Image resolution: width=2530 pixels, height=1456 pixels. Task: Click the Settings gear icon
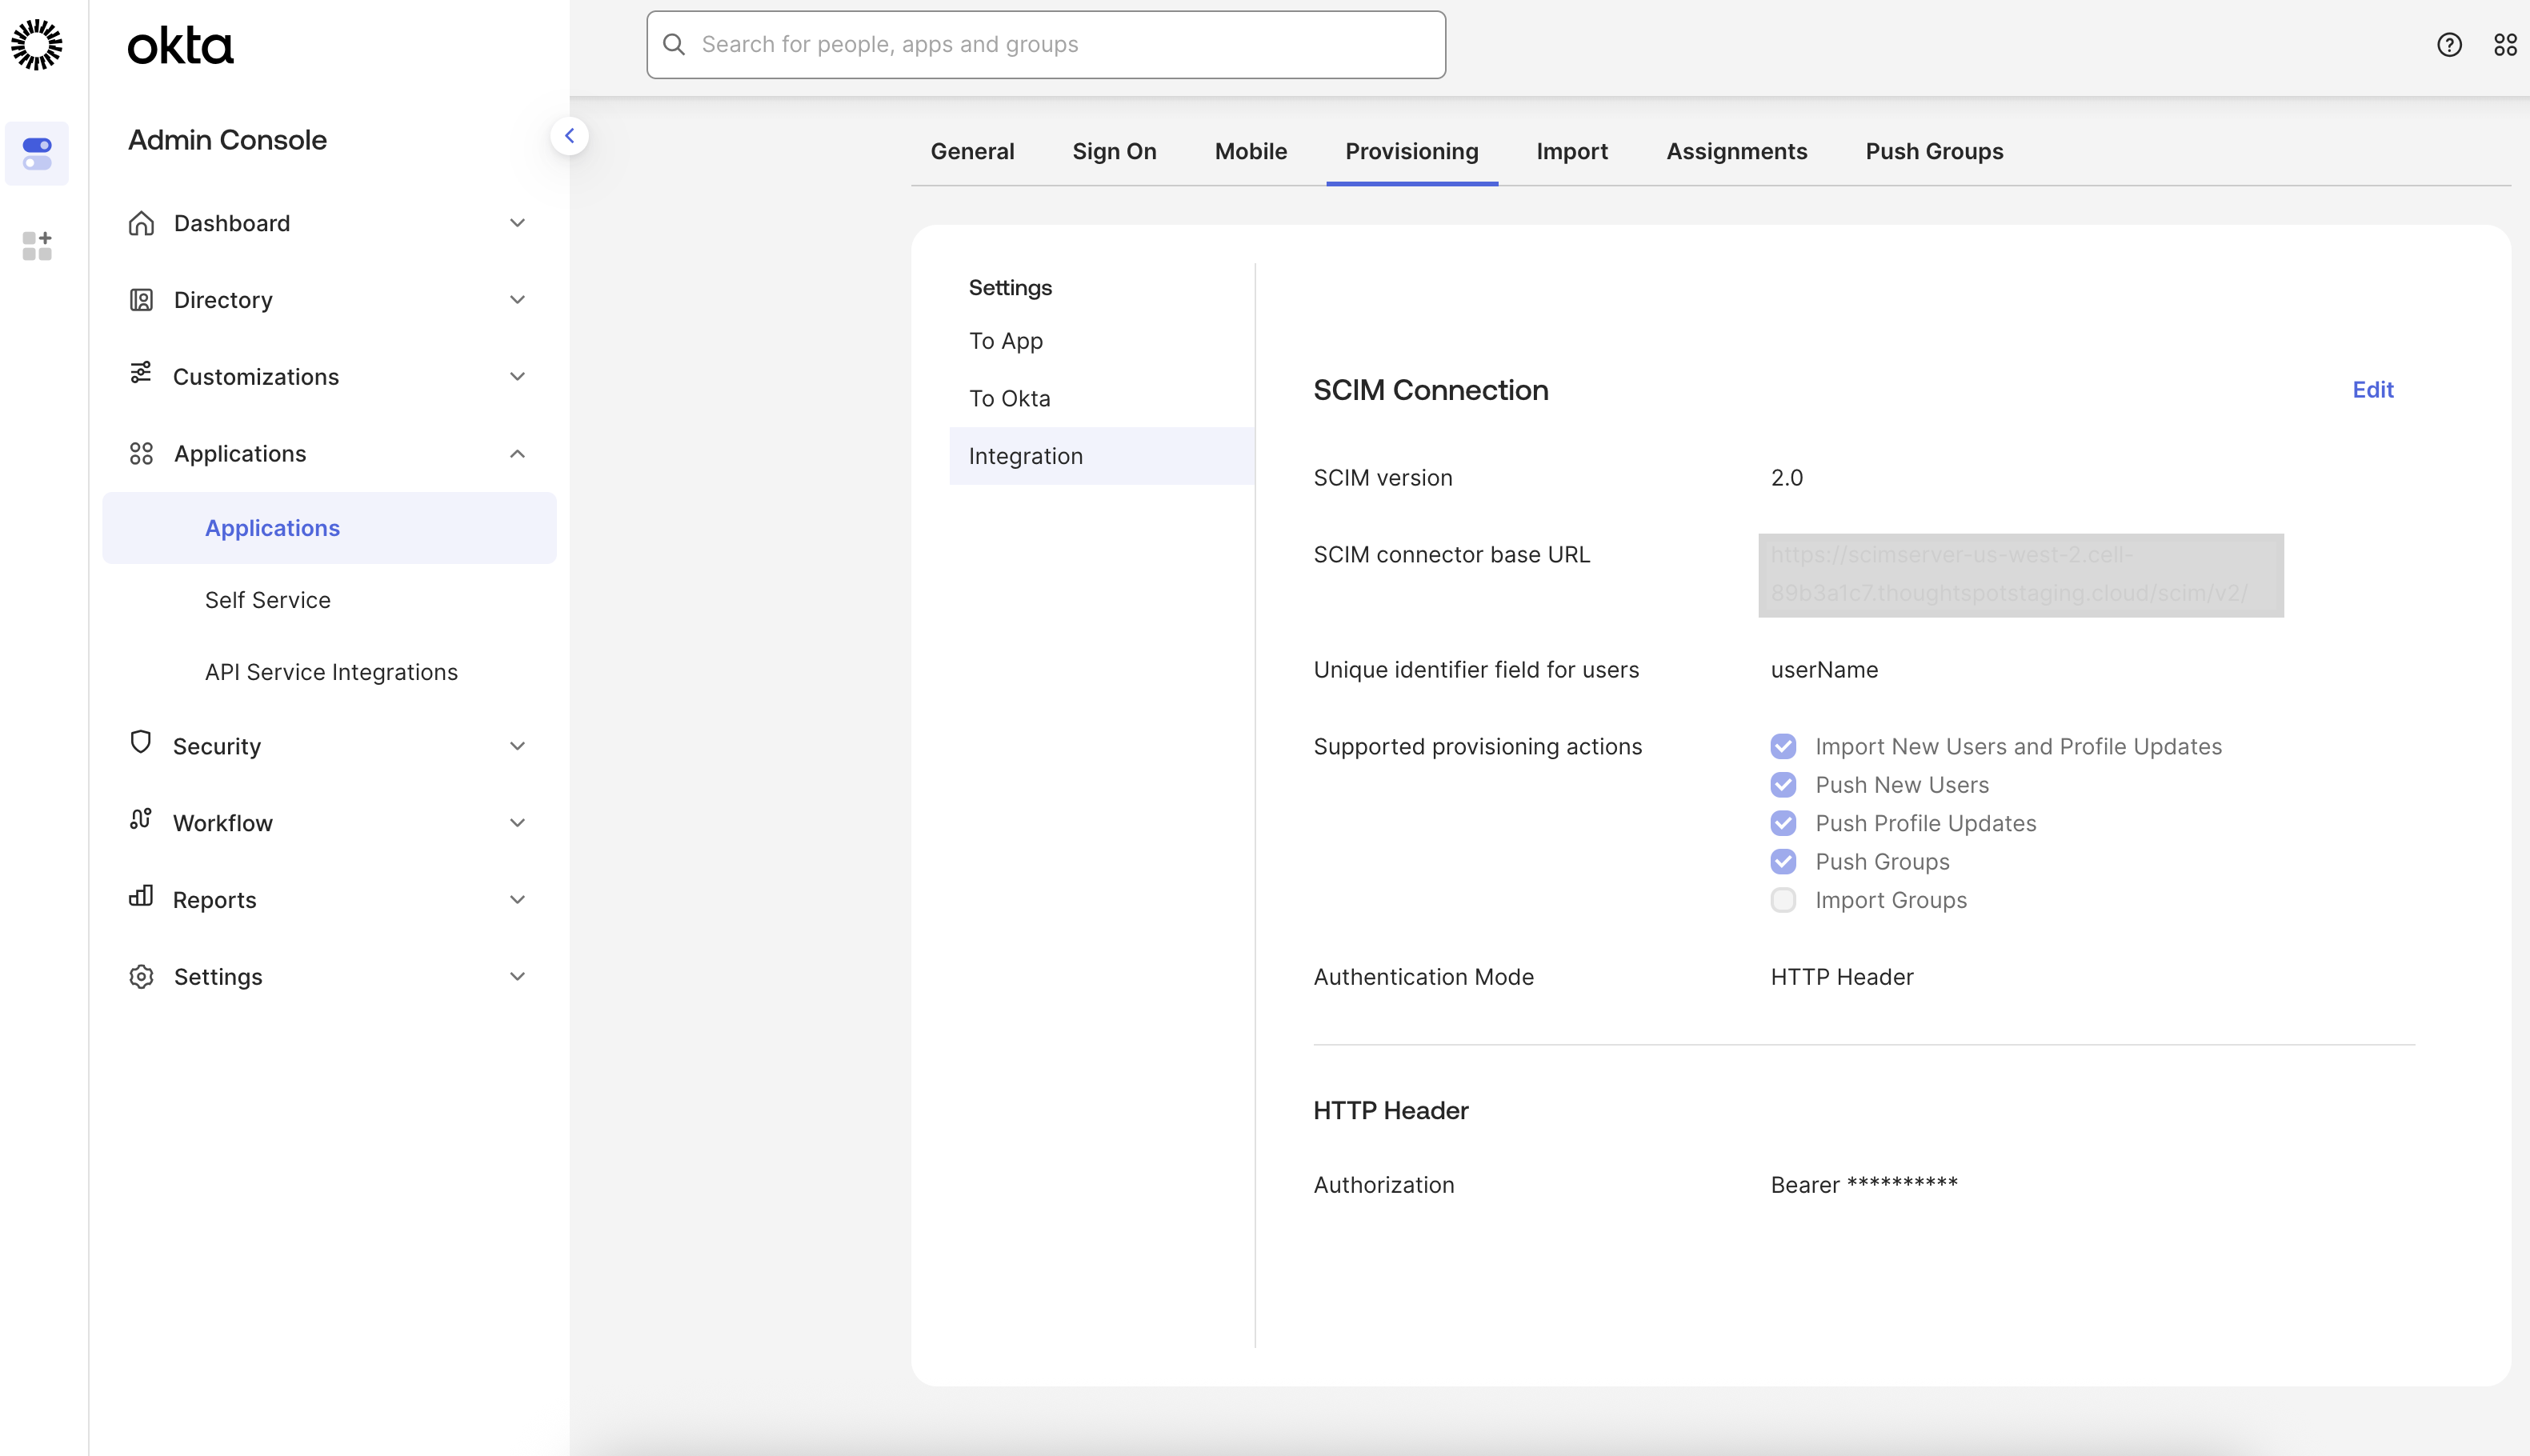(x=141, y=976)
